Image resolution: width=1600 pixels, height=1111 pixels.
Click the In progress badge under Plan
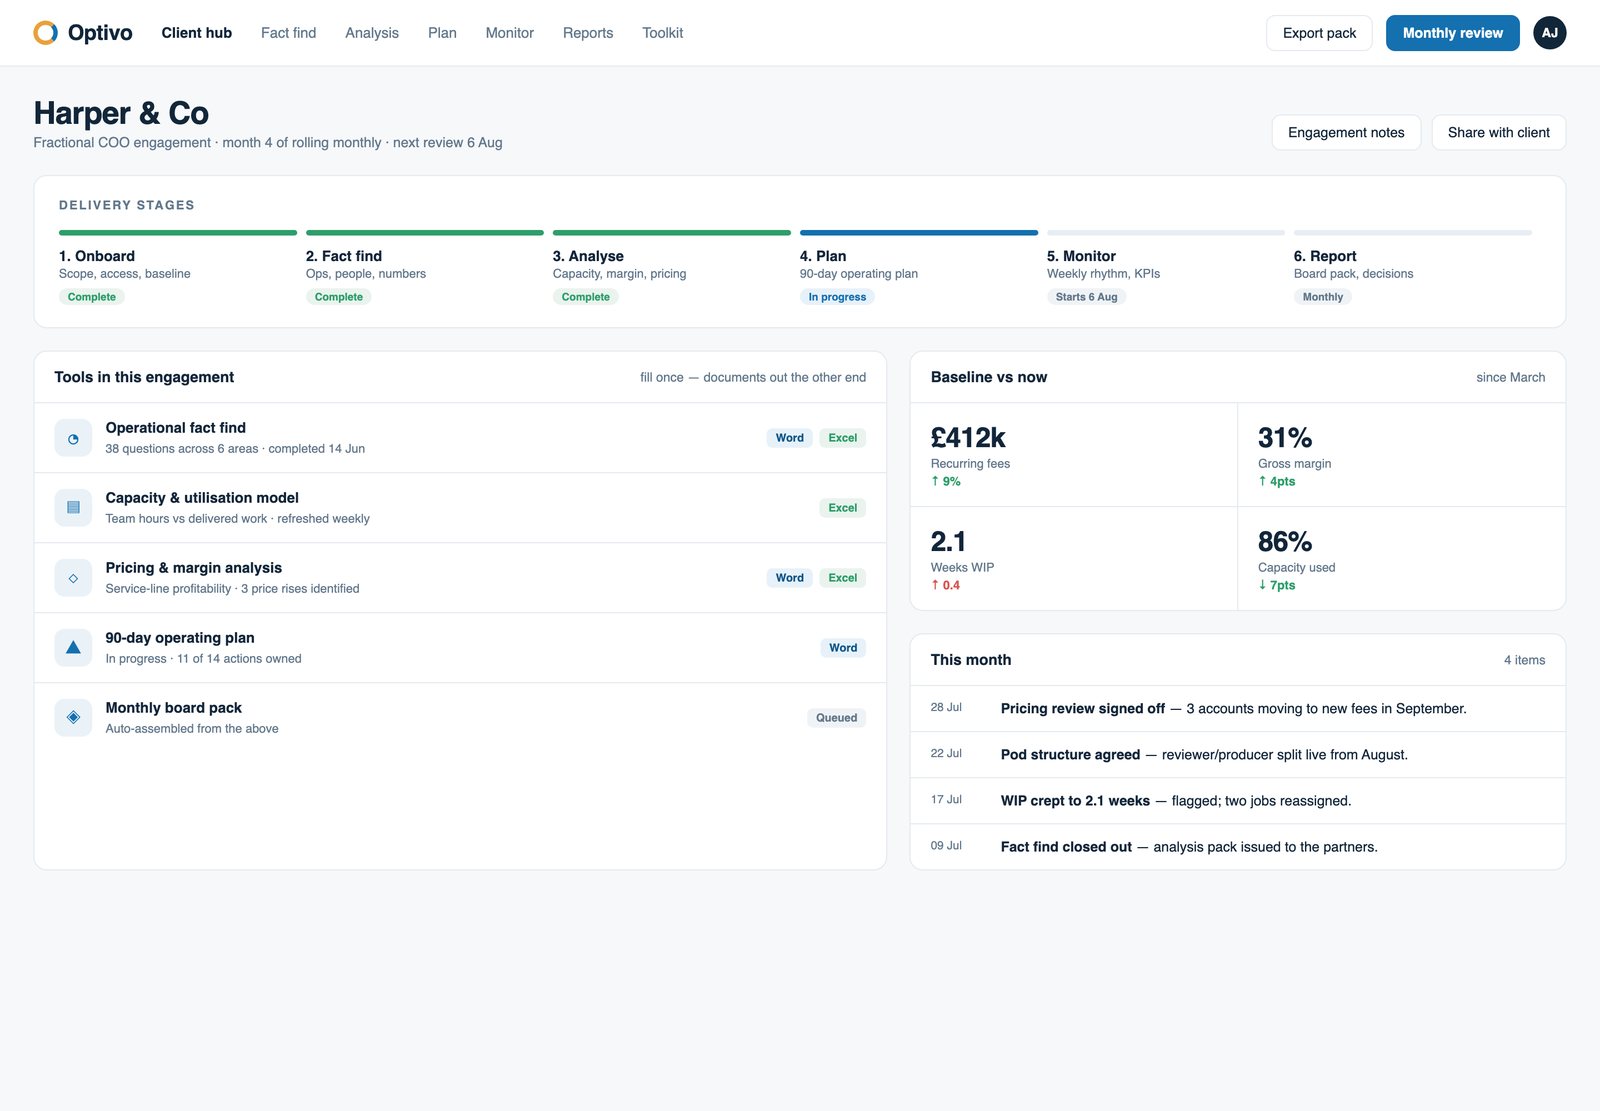coord(837,297)
